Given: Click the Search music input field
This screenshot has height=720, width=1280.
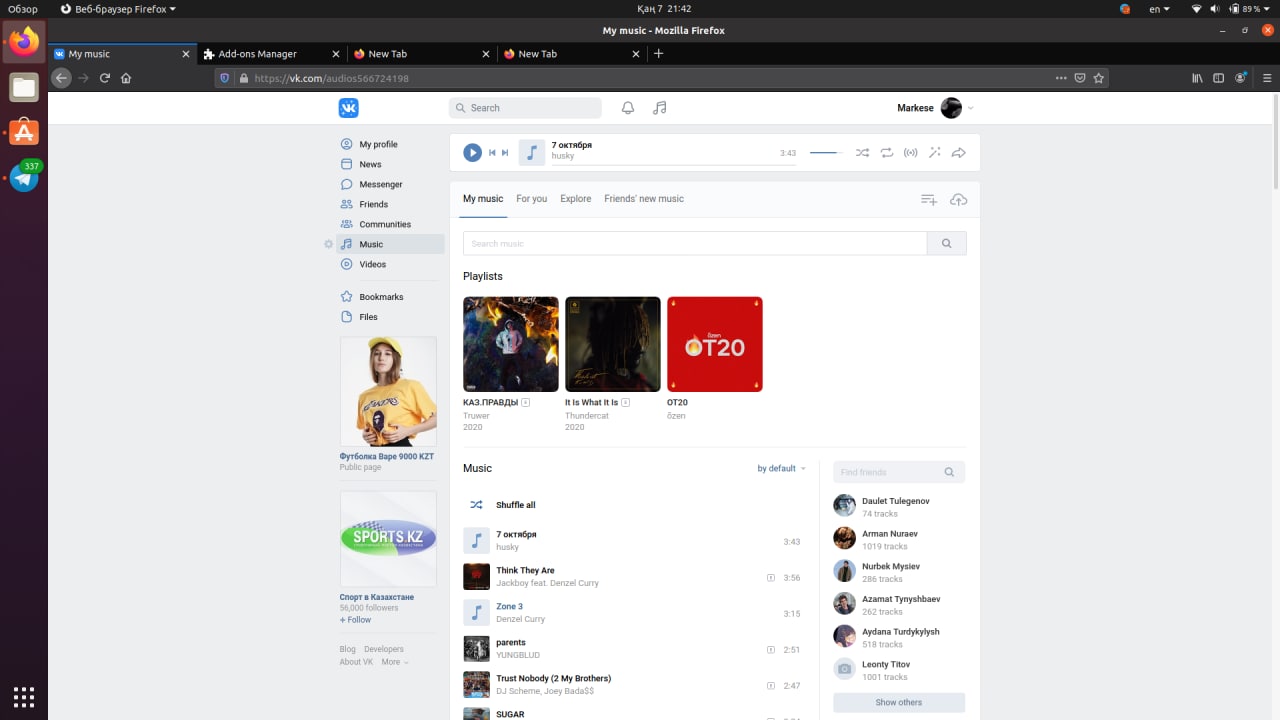Looking at the screenshot, I should 695,243.
